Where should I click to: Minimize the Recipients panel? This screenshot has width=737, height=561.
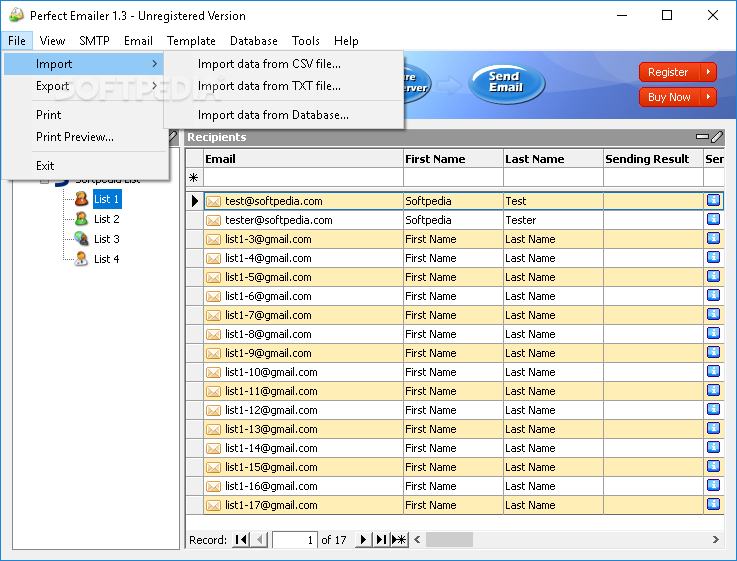point(702,137)
